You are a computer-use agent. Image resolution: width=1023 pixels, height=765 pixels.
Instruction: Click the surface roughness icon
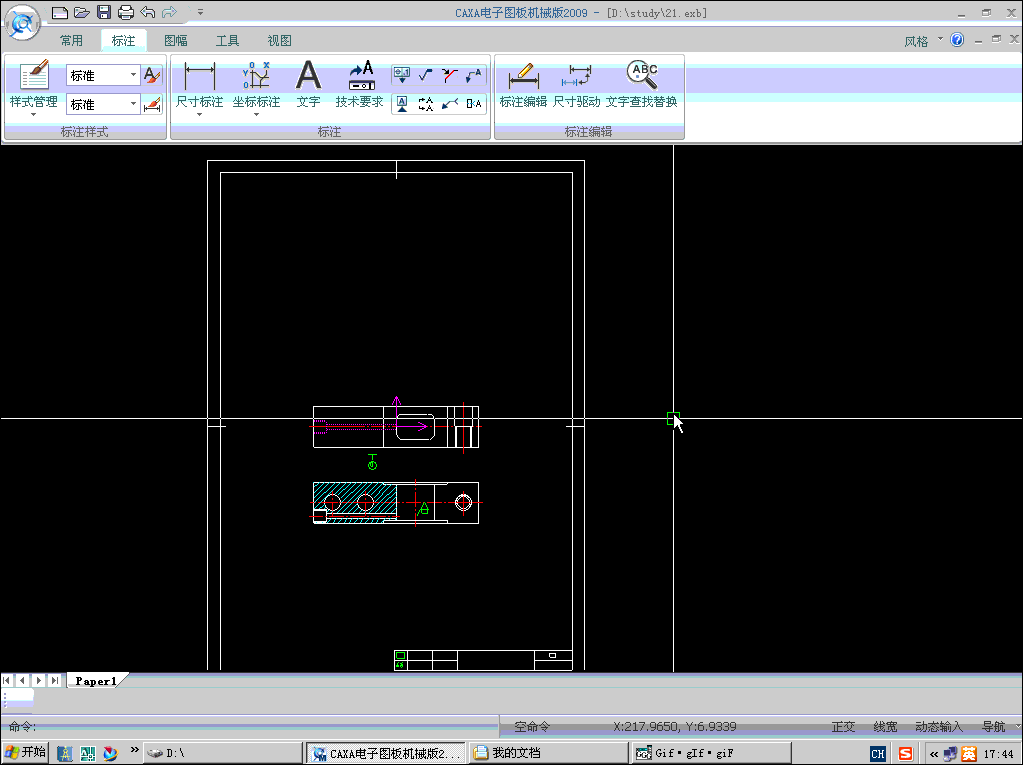[425, 75]
